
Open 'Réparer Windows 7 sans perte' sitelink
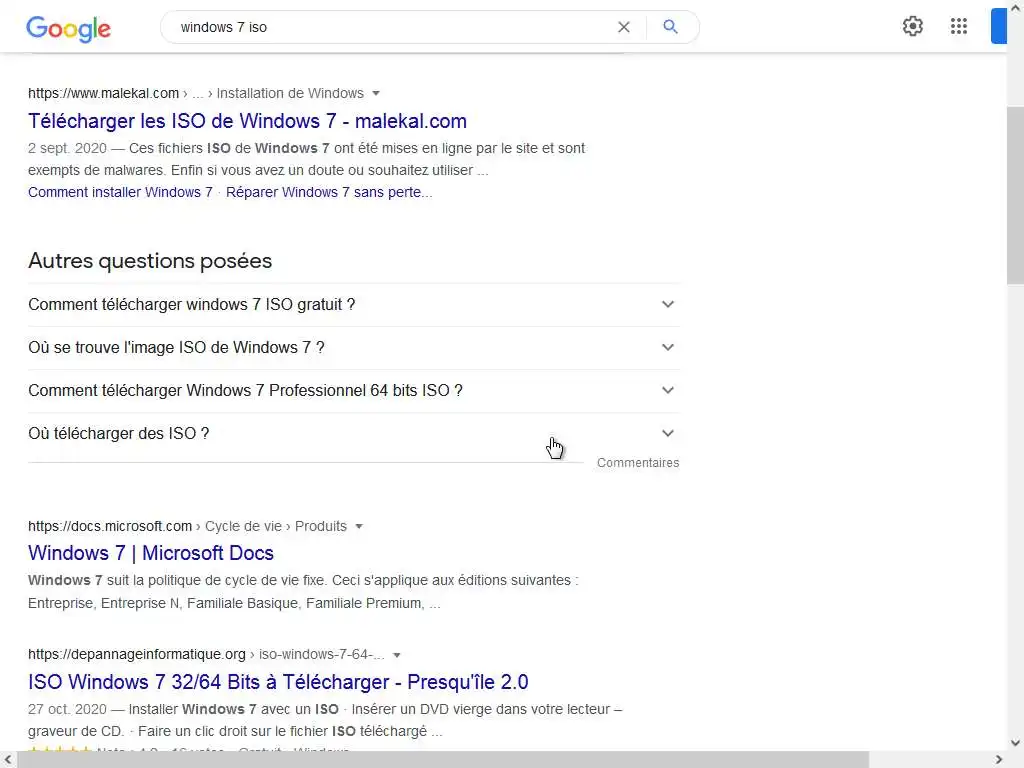tap(328, 192)
